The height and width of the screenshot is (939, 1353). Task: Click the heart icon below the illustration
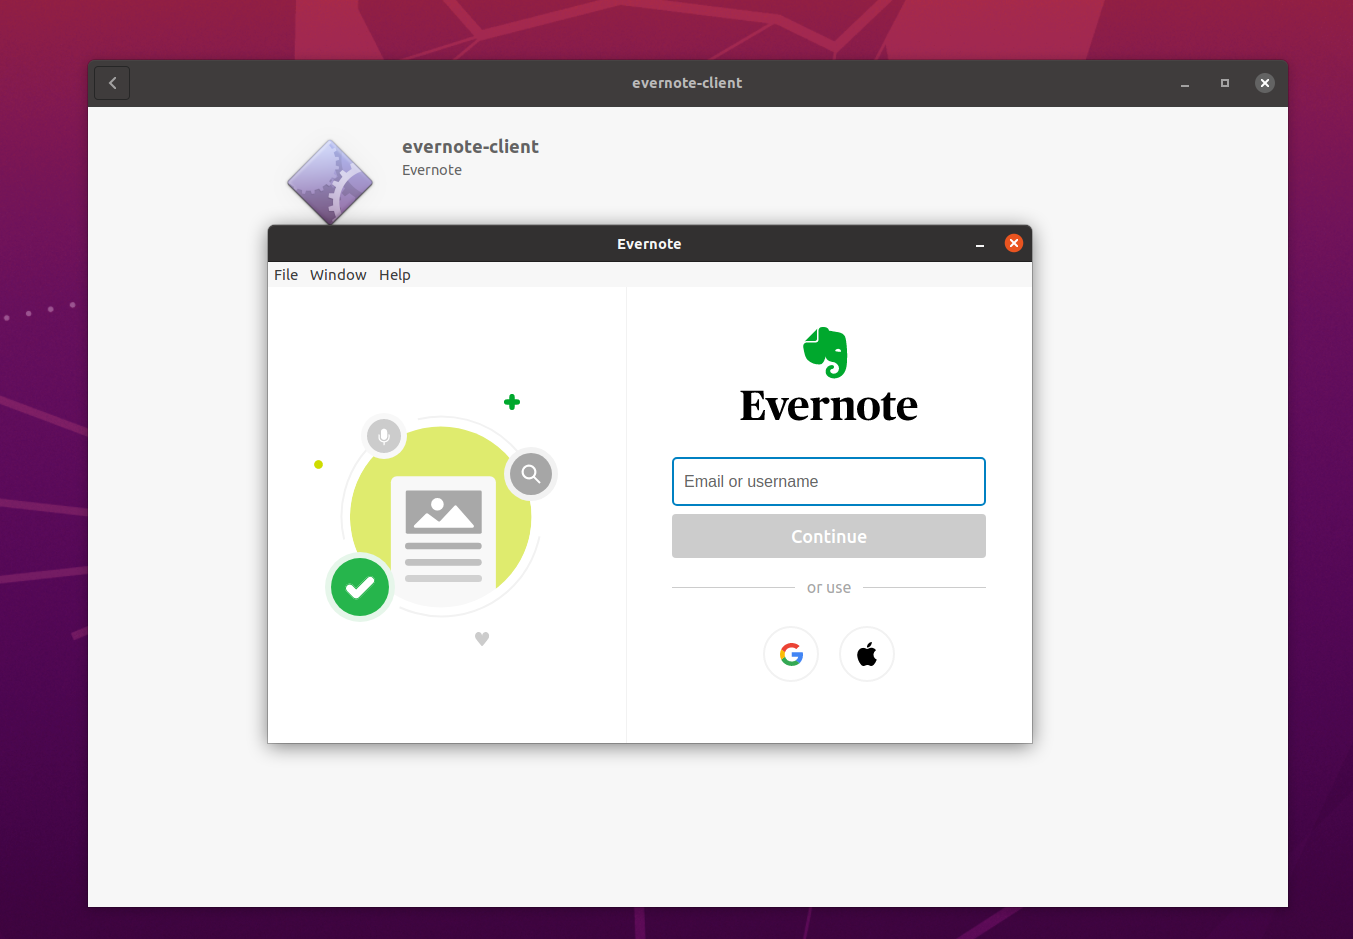(482, 638)
